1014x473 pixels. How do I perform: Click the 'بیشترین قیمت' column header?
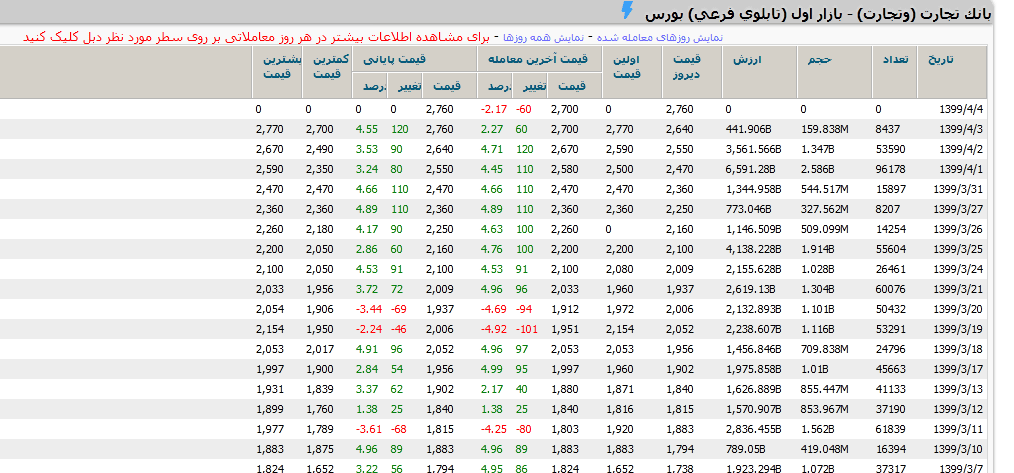coord(277,66)
